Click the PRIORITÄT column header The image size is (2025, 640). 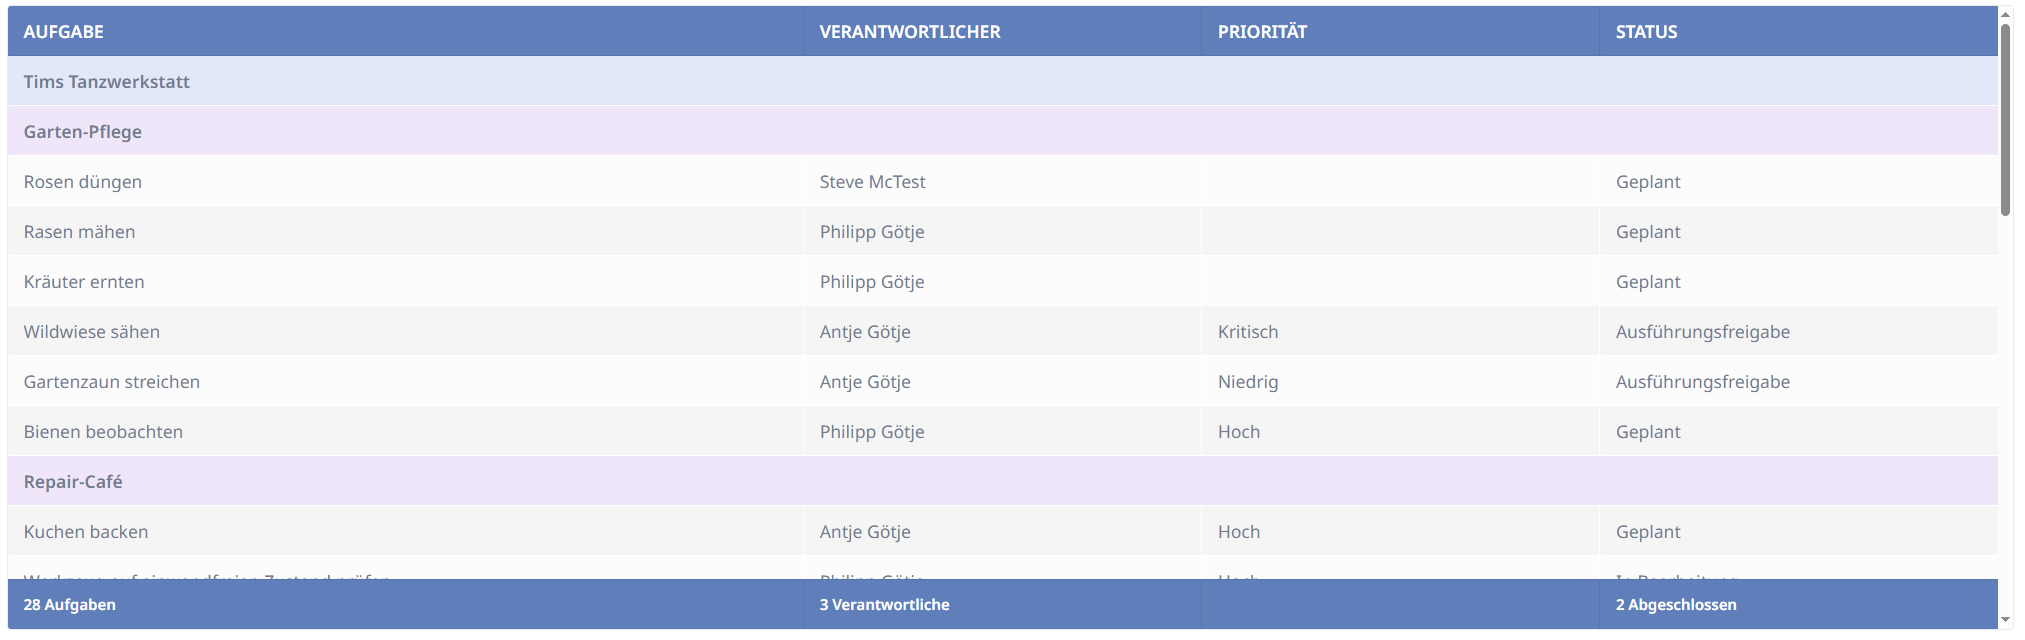[1262, 32]
